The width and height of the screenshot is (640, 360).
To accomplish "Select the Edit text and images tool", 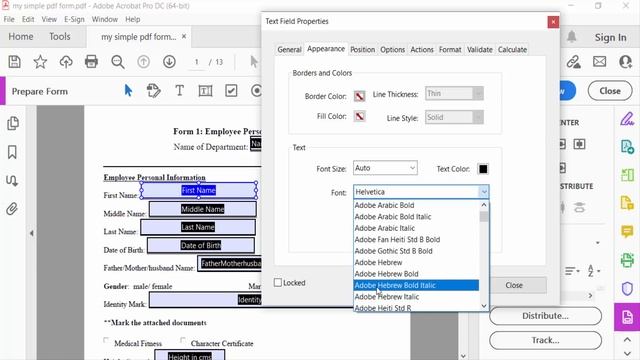I will 153,91.
